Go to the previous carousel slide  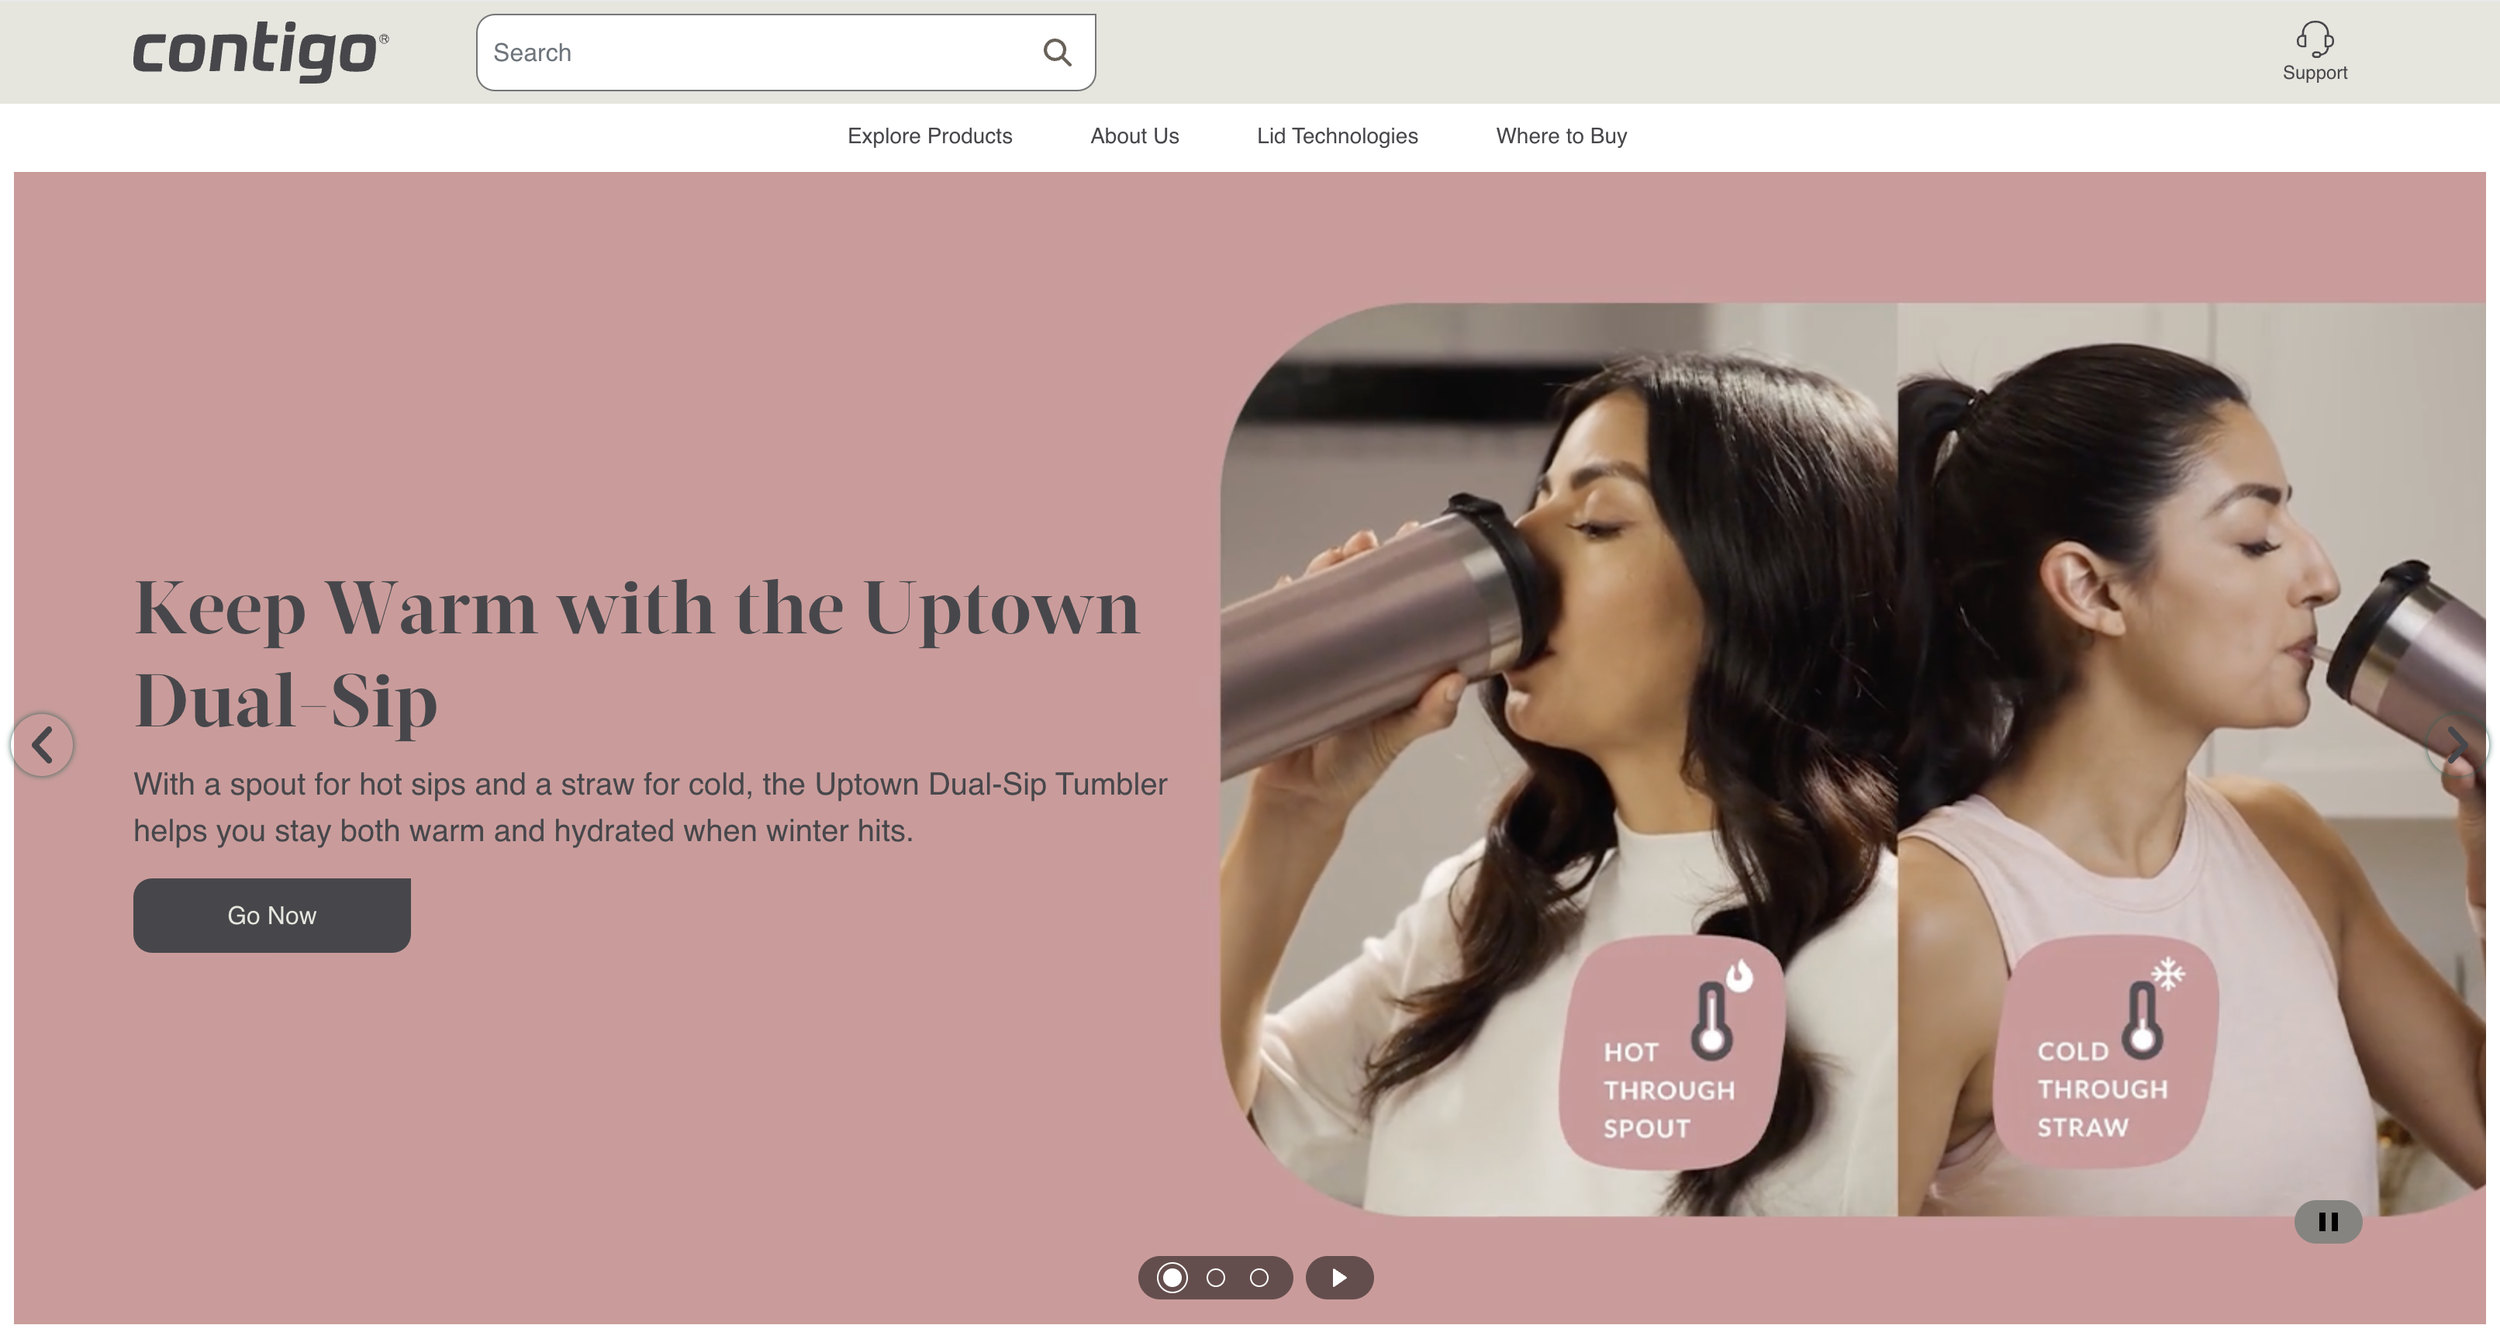coord(42,744)
